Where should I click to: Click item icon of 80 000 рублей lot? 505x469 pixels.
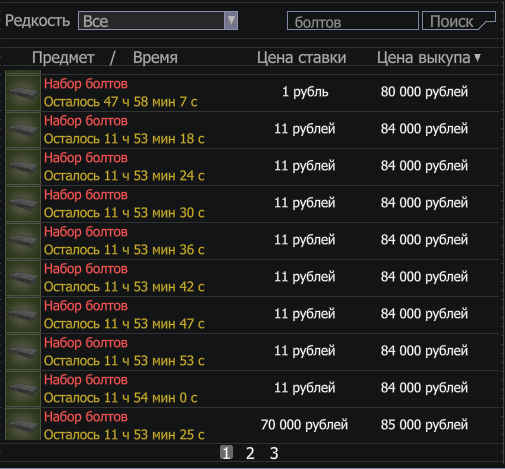(23, 93)
